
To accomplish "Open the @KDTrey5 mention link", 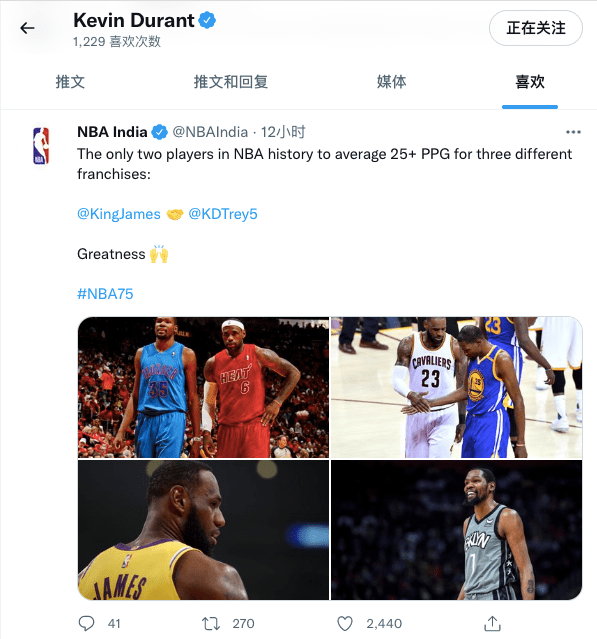I will (223, 214).
